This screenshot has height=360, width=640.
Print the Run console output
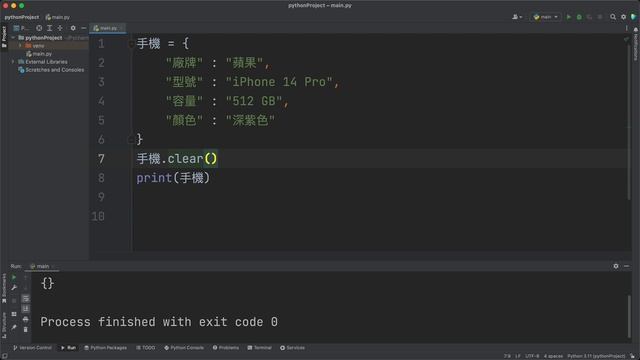[x=26, y=319]
